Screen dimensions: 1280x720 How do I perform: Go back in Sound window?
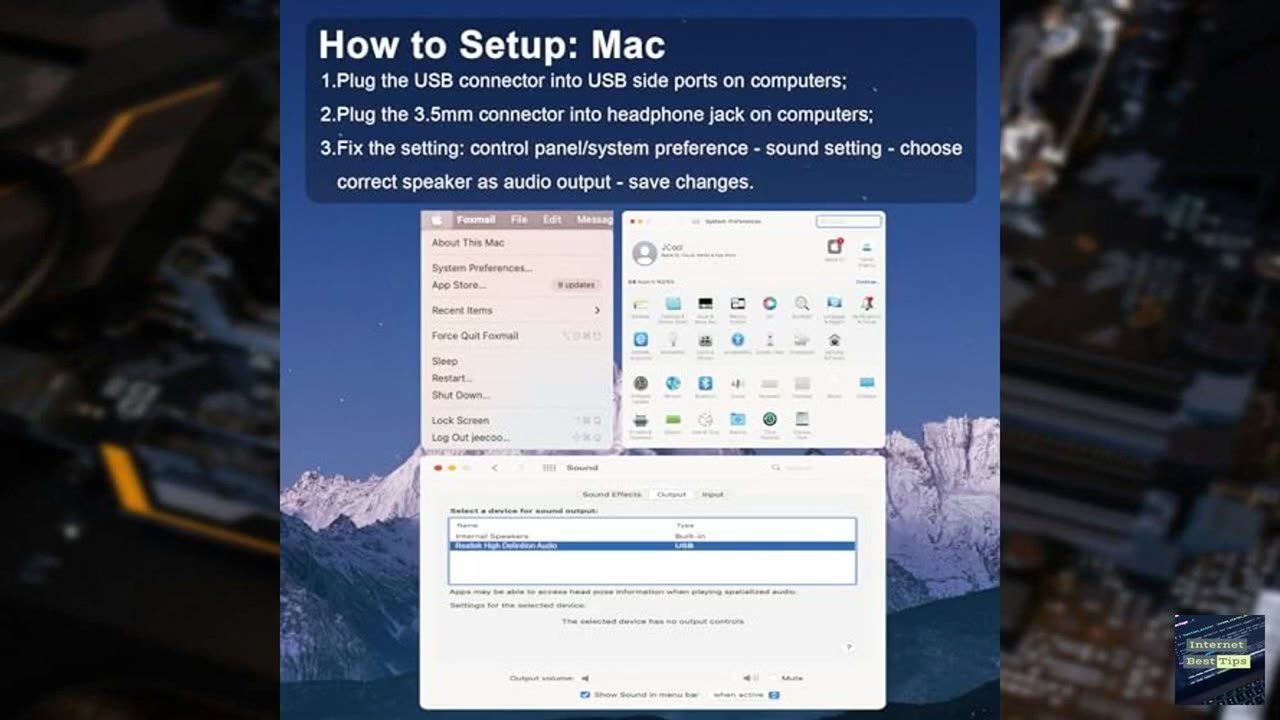494,467
